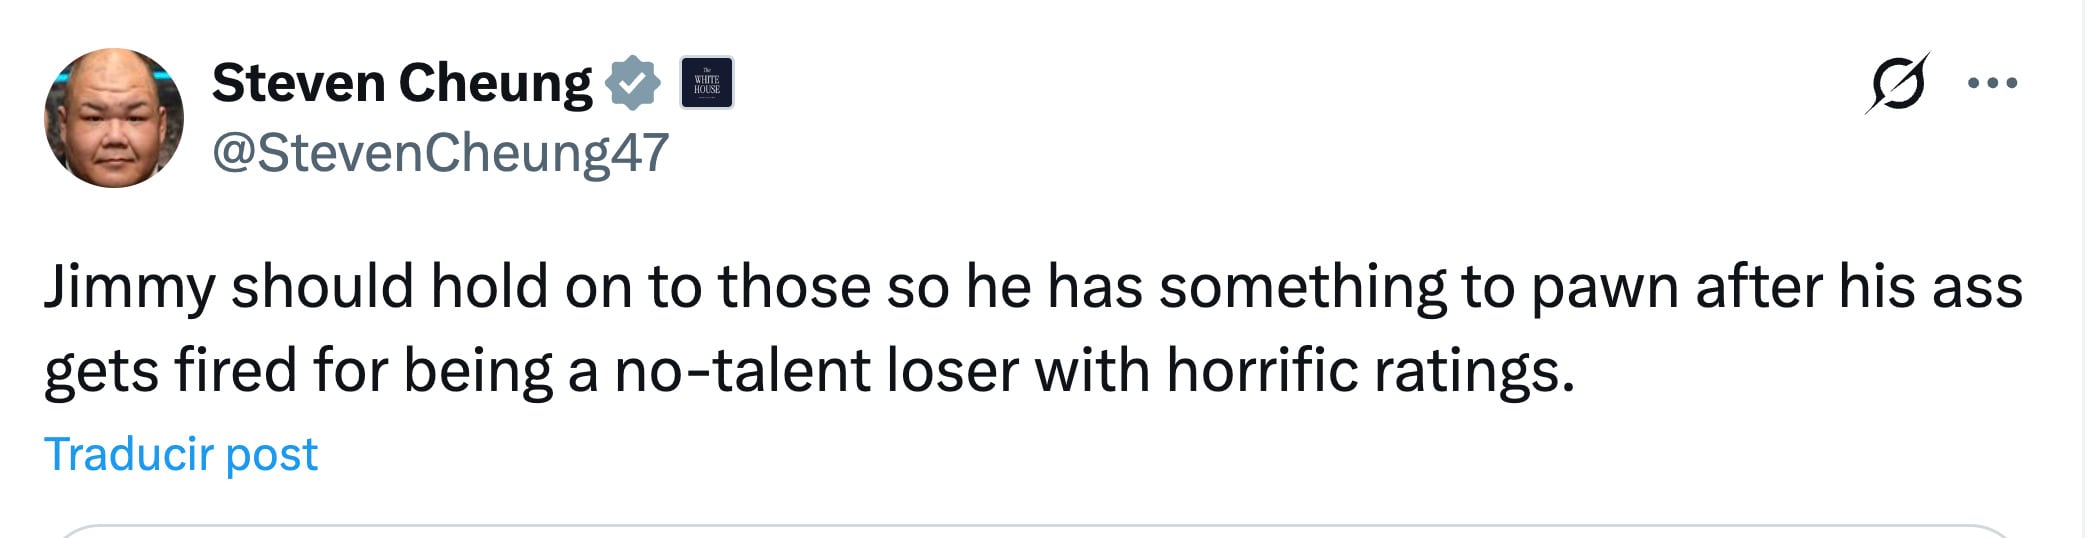Open Grok explanation for this post
This screenshot has width=2092, height=538.
click(x=1896, y=83)
